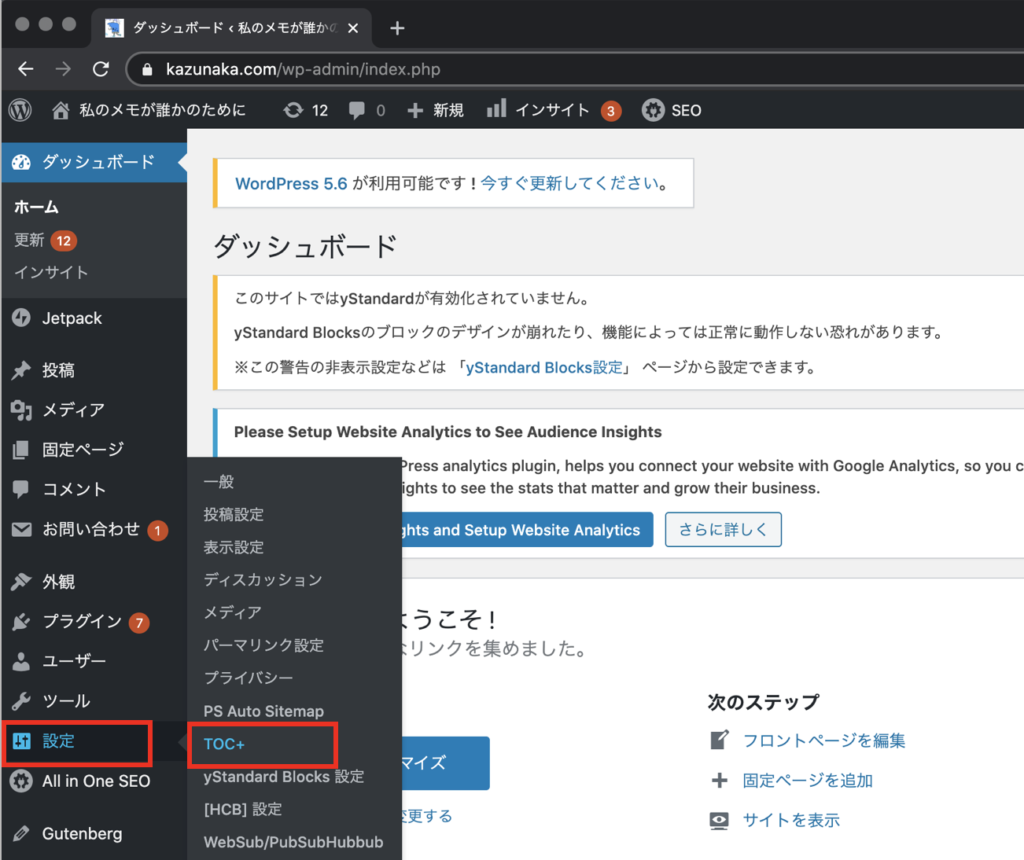Click 固定ページを追加 link
This screenshot has height=860, width=1024.
tap(808, 780)
